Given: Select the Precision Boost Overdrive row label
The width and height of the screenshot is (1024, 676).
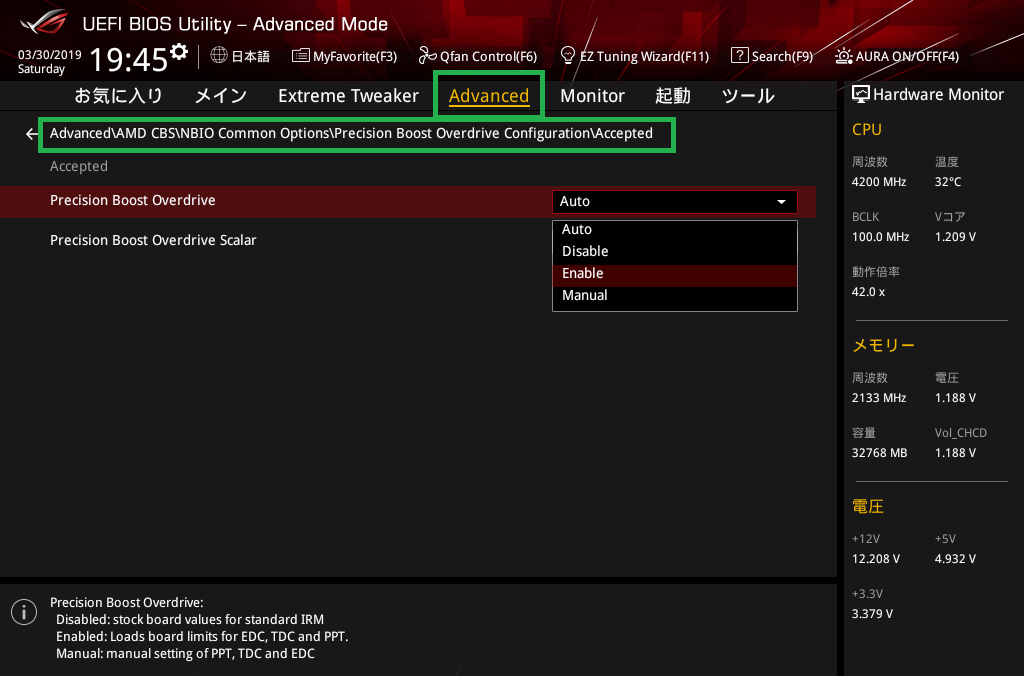Looking at the screenshot, I should tap(133, 201).
